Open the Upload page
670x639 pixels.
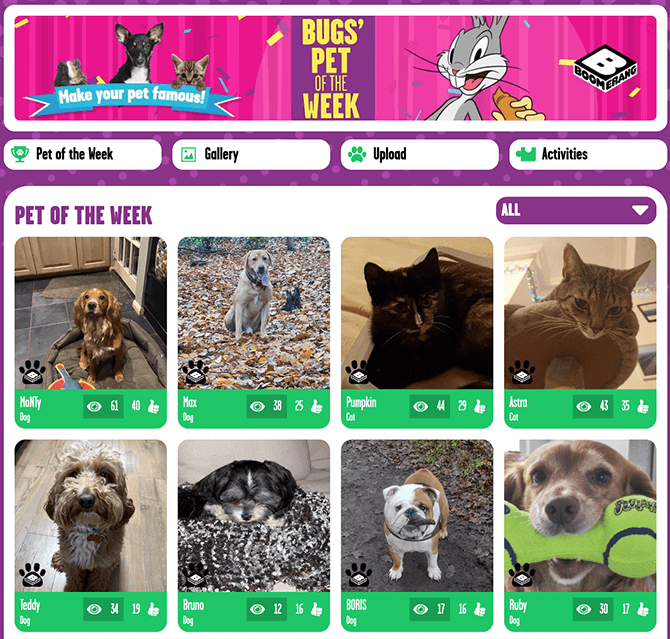click(420, 154)
